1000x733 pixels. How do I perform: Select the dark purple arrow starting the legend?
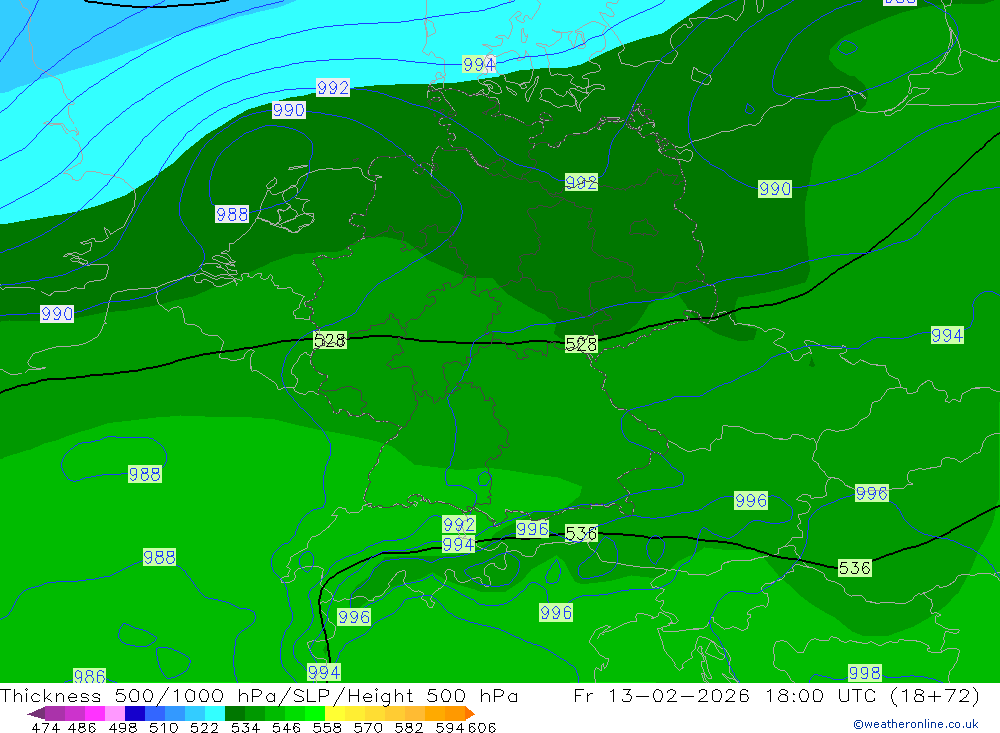(x=36, y=713)
